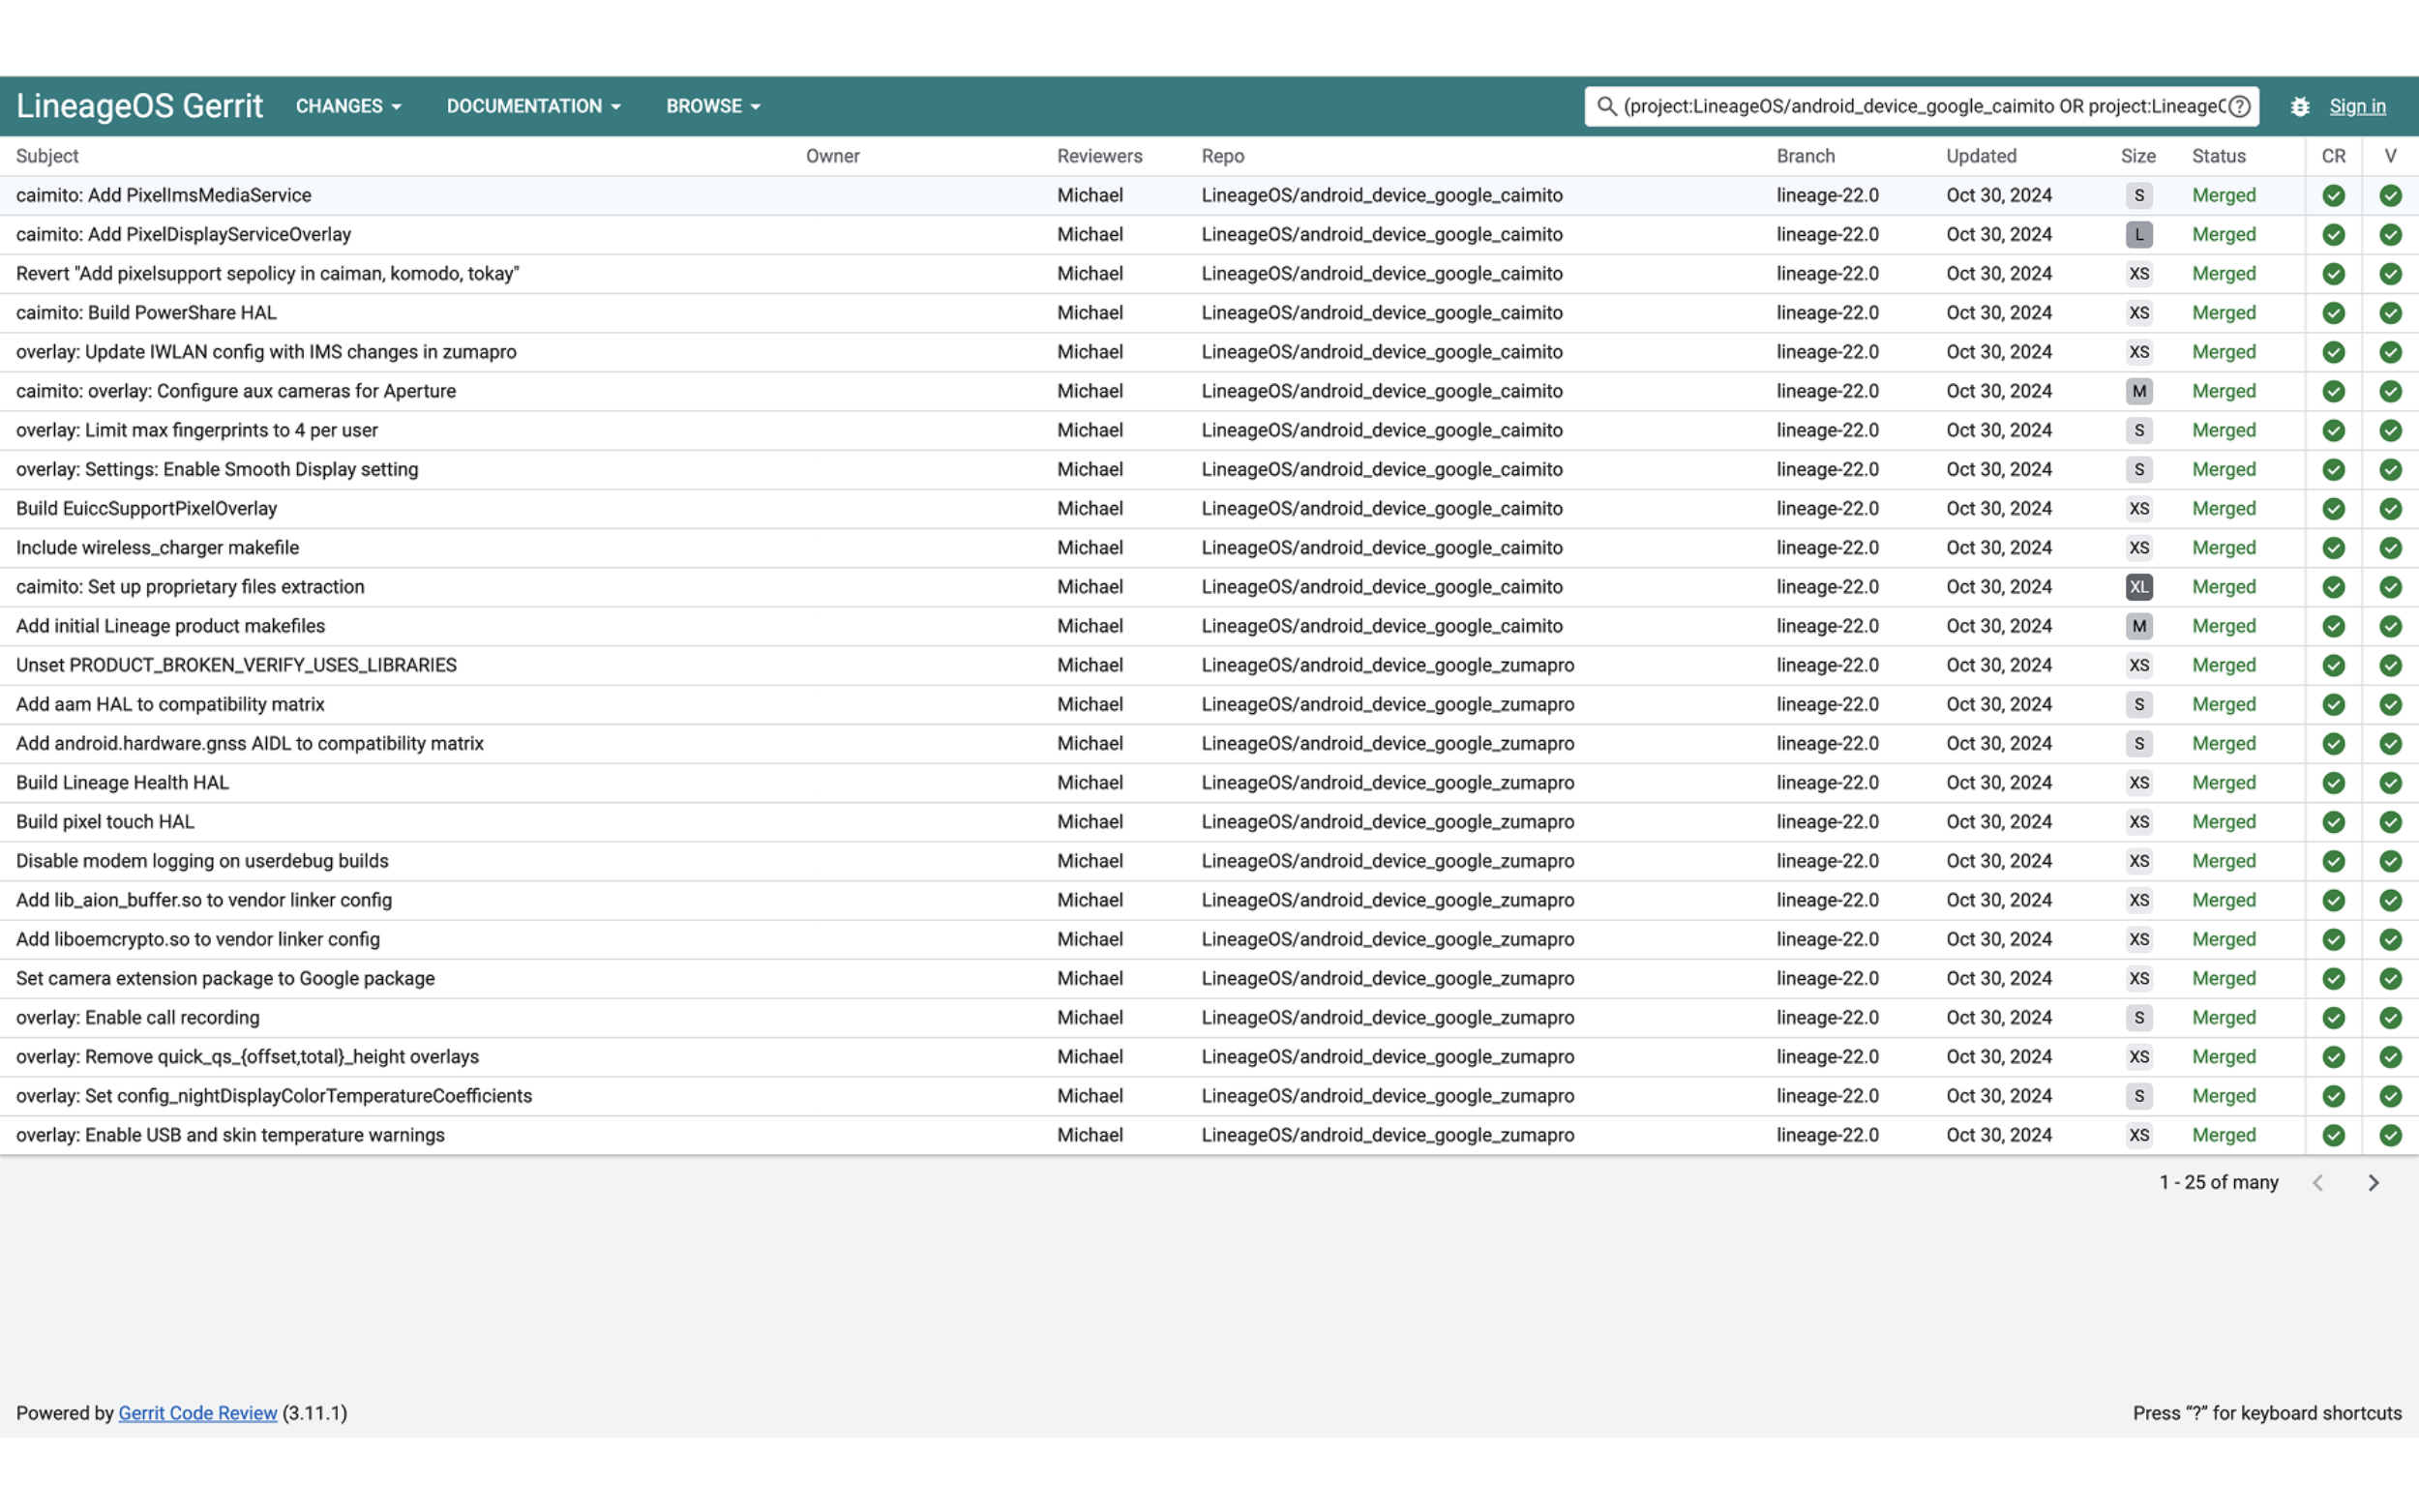The image size is (2419, 1512).
Task: Click the Repo column header
Action: pyautogui.click(x=1223, y=156)
